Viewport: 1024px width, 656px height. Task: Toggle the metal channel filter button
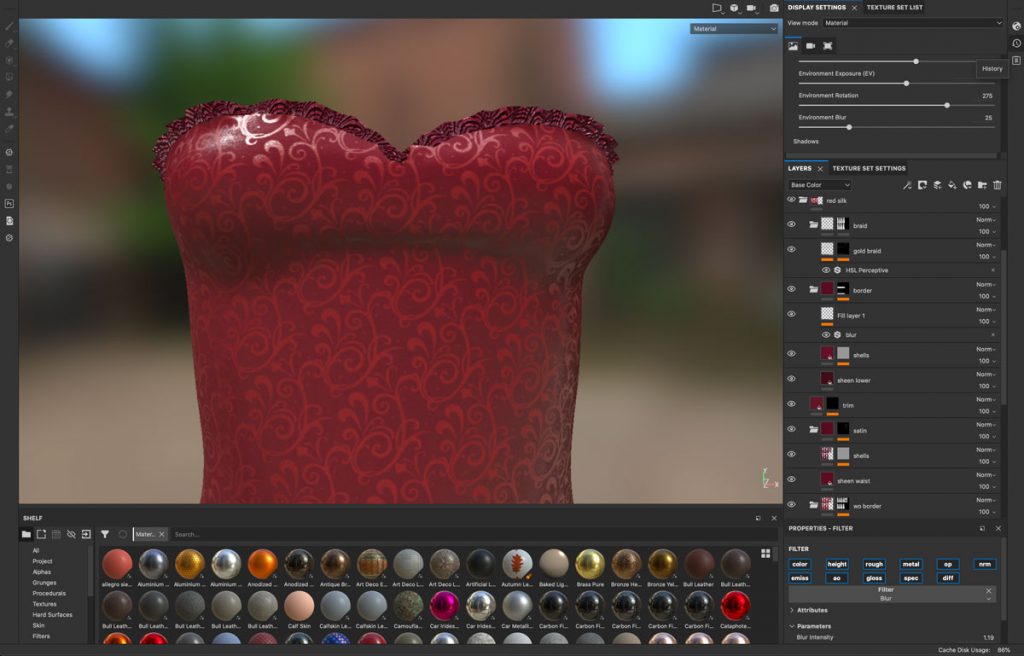910,565
